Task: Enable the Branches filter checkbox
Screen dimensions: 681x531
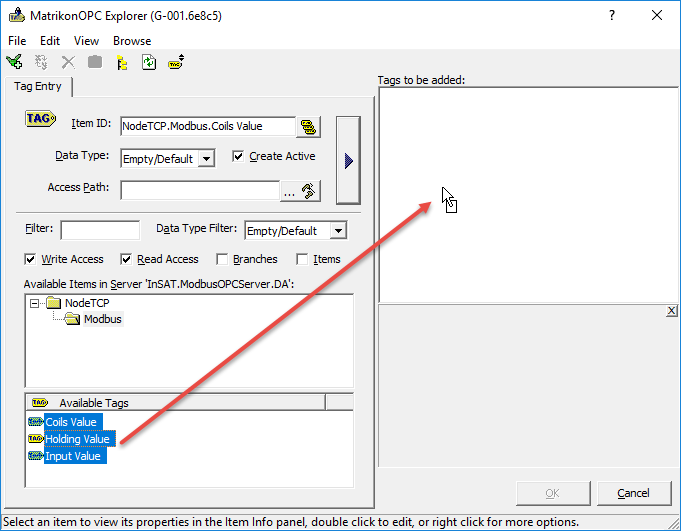Action: pos(222,259)
